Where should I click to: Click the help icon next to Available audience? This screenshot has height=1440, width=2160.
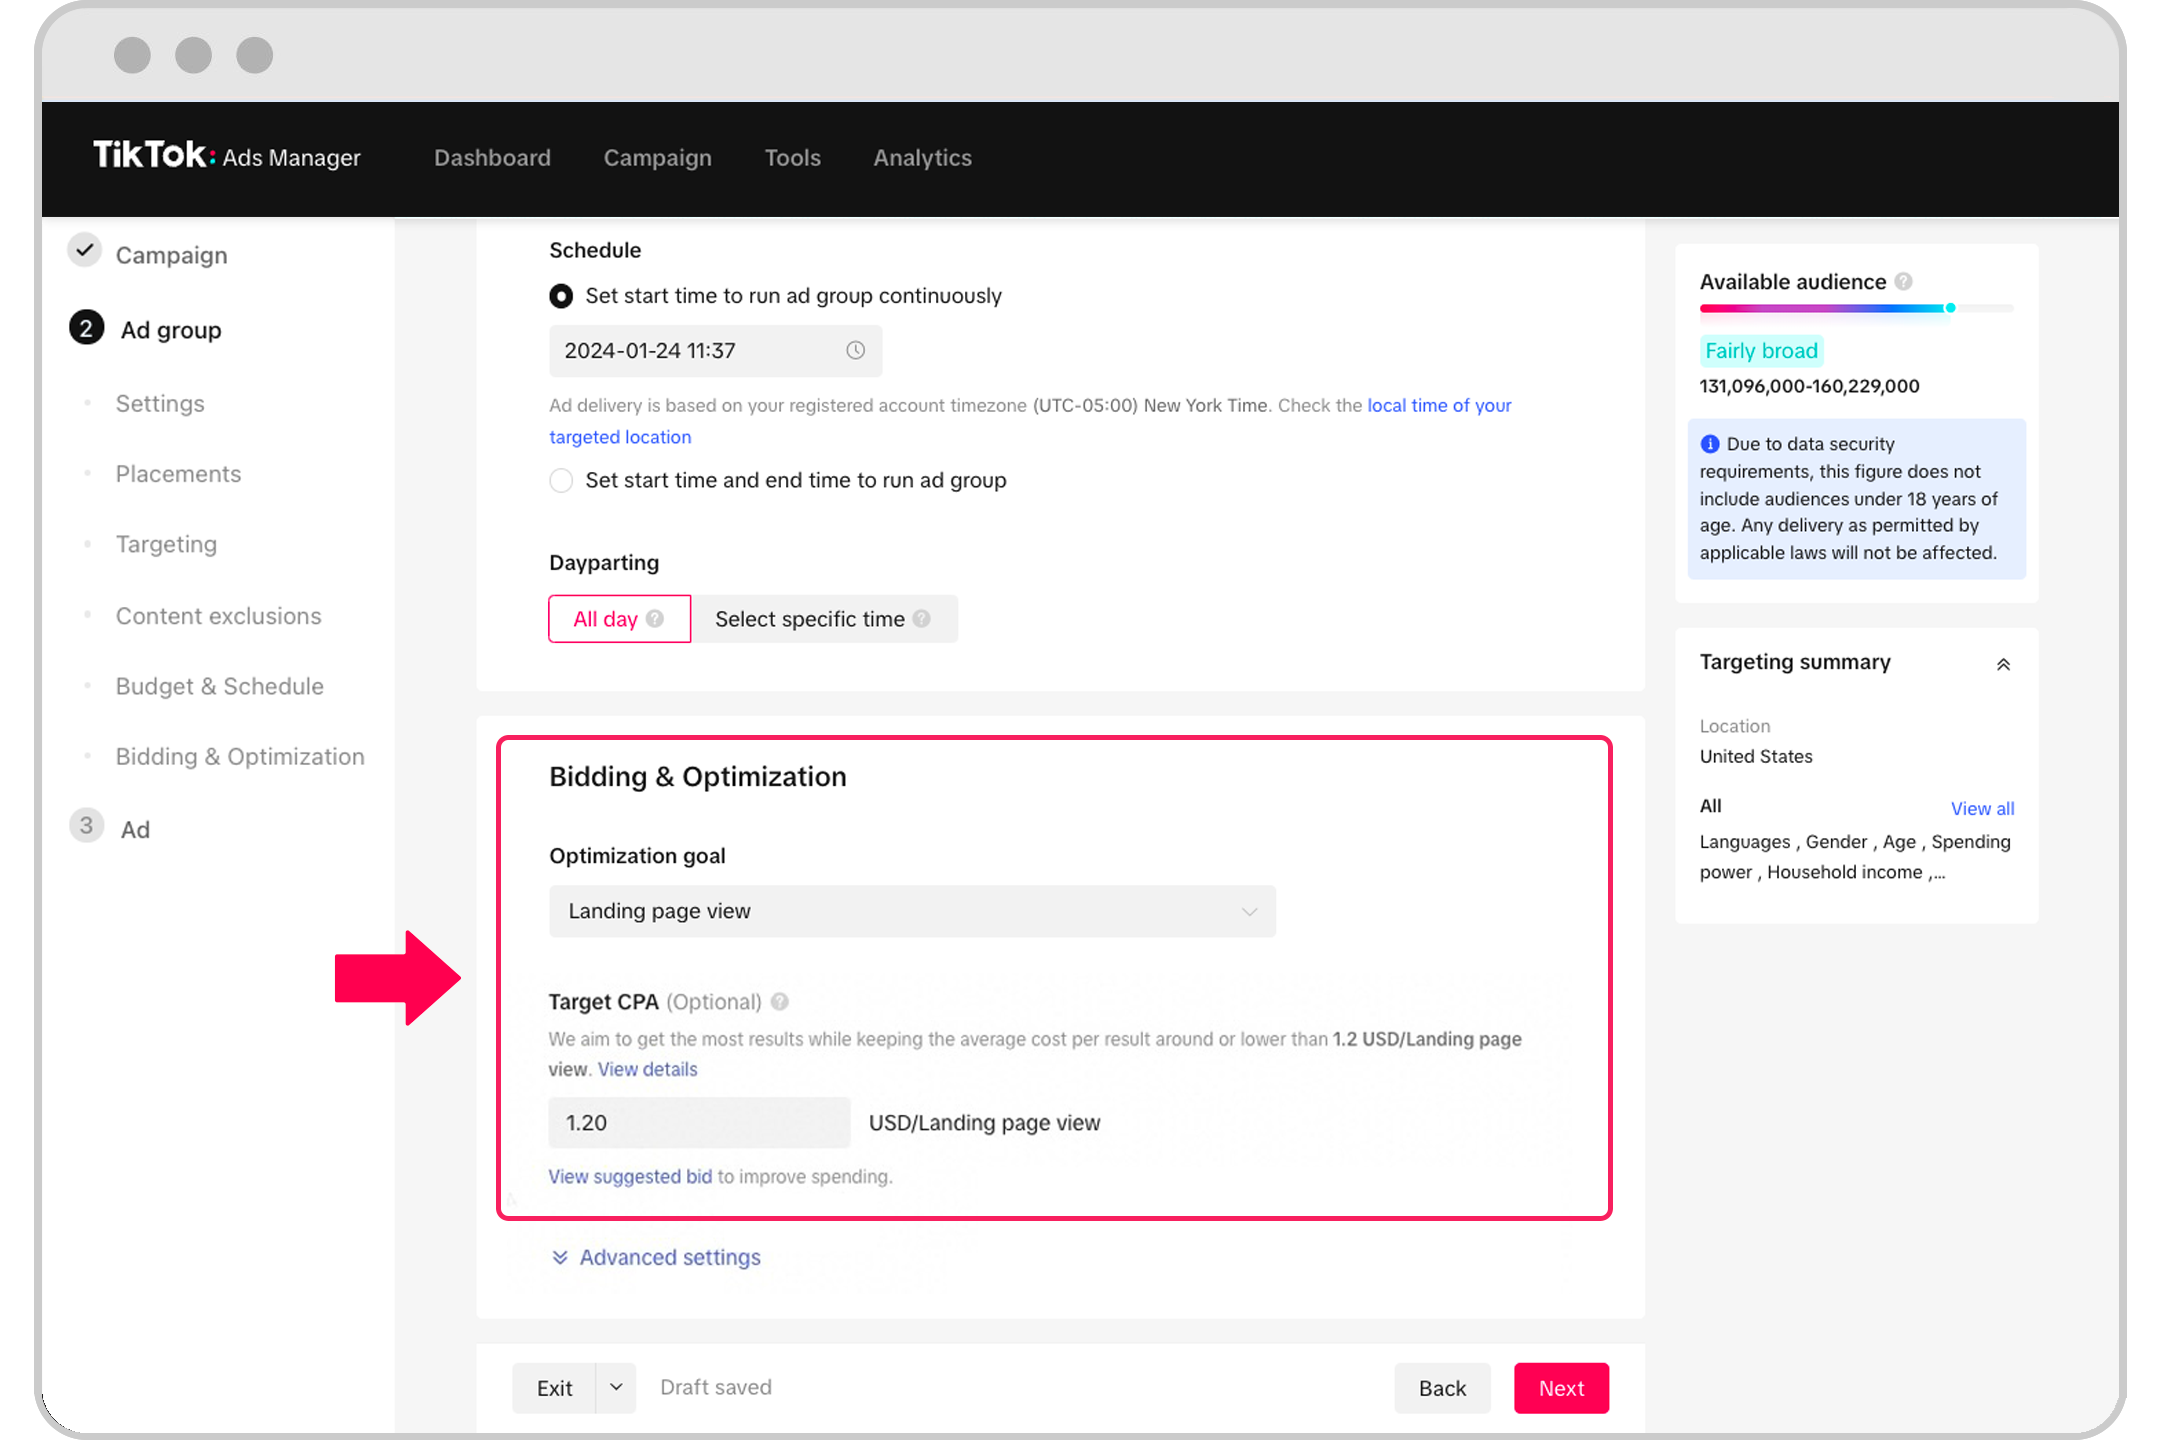click(x=1904, y=282)
